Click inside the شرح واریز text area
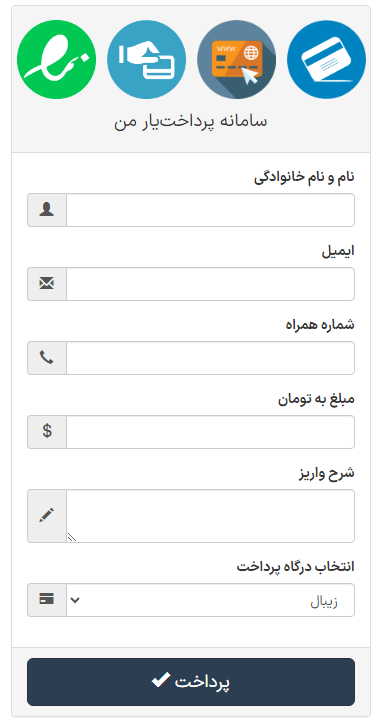378x723 pixels. (x=211, y=516)
